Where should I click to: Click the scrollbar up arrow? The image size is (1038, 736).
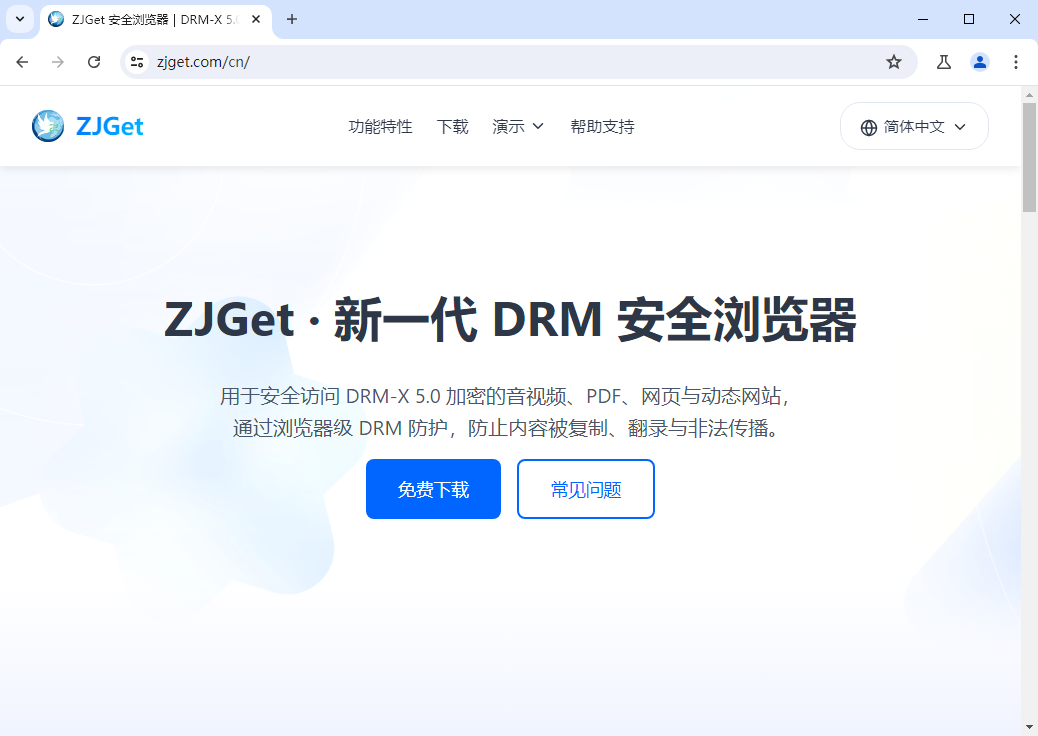click(1029, 95)
